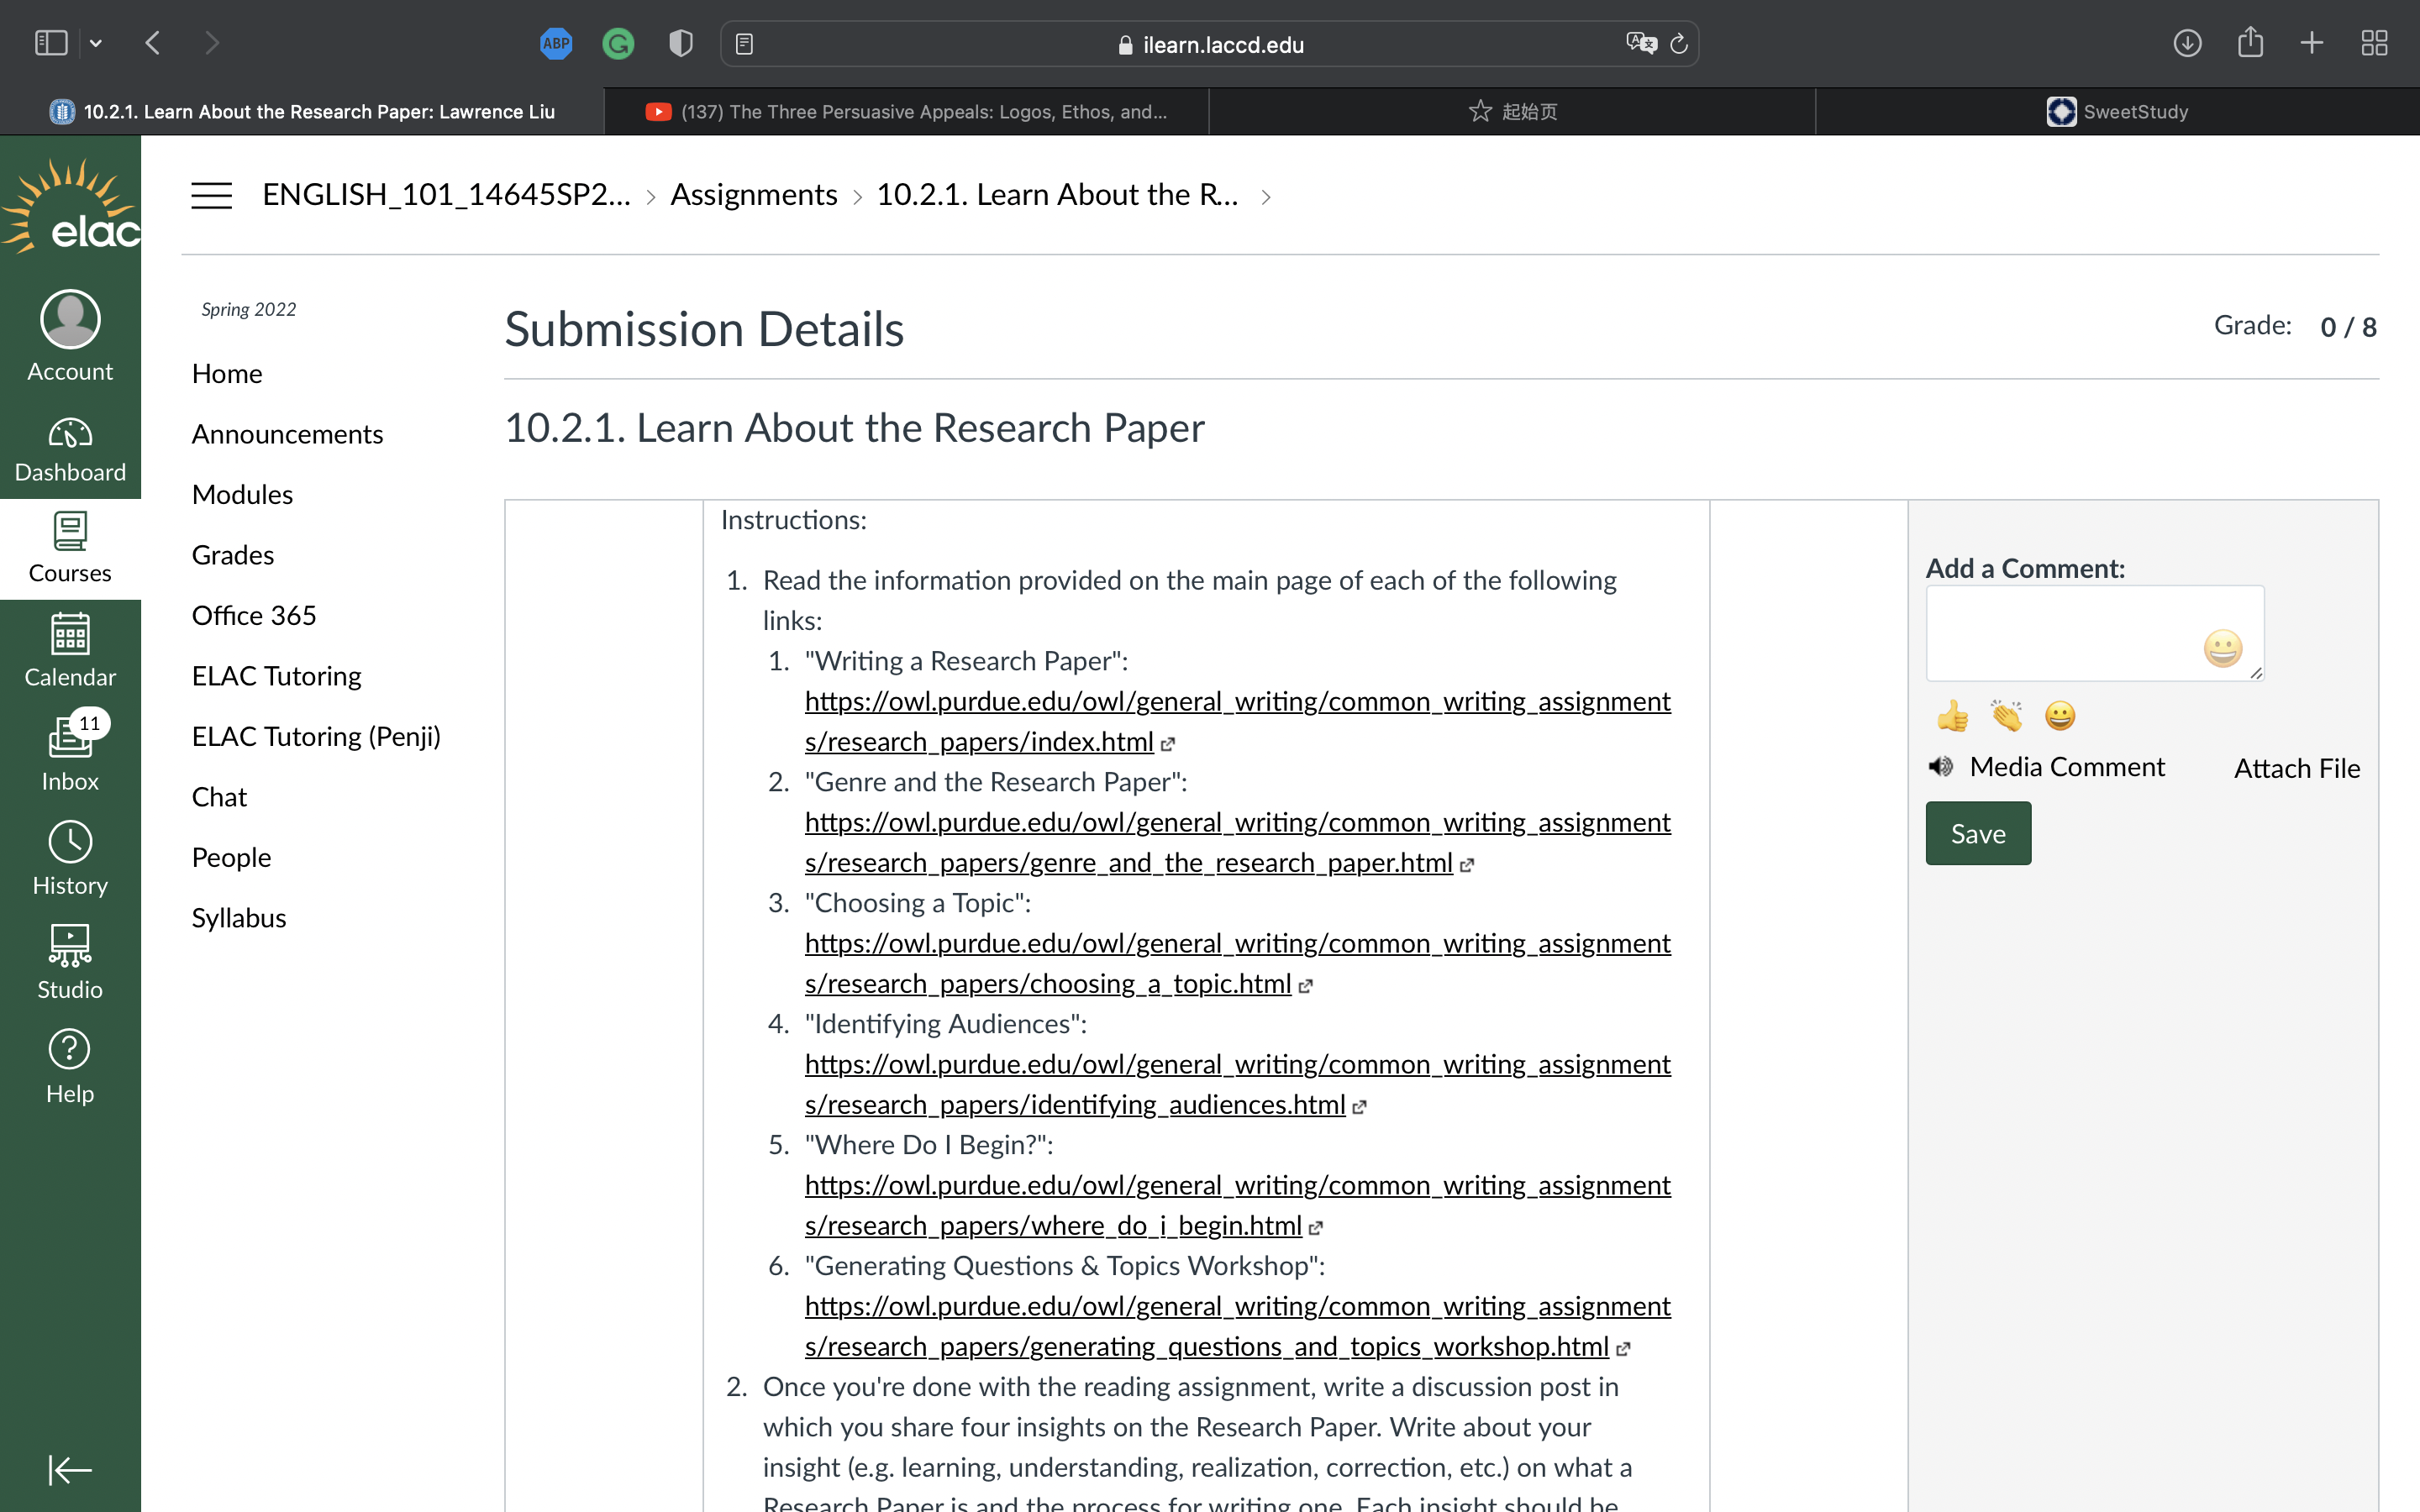Open the where_do_i_begin.html link
This screenshot has width=2420, height=1512.
(1238, 1205)
